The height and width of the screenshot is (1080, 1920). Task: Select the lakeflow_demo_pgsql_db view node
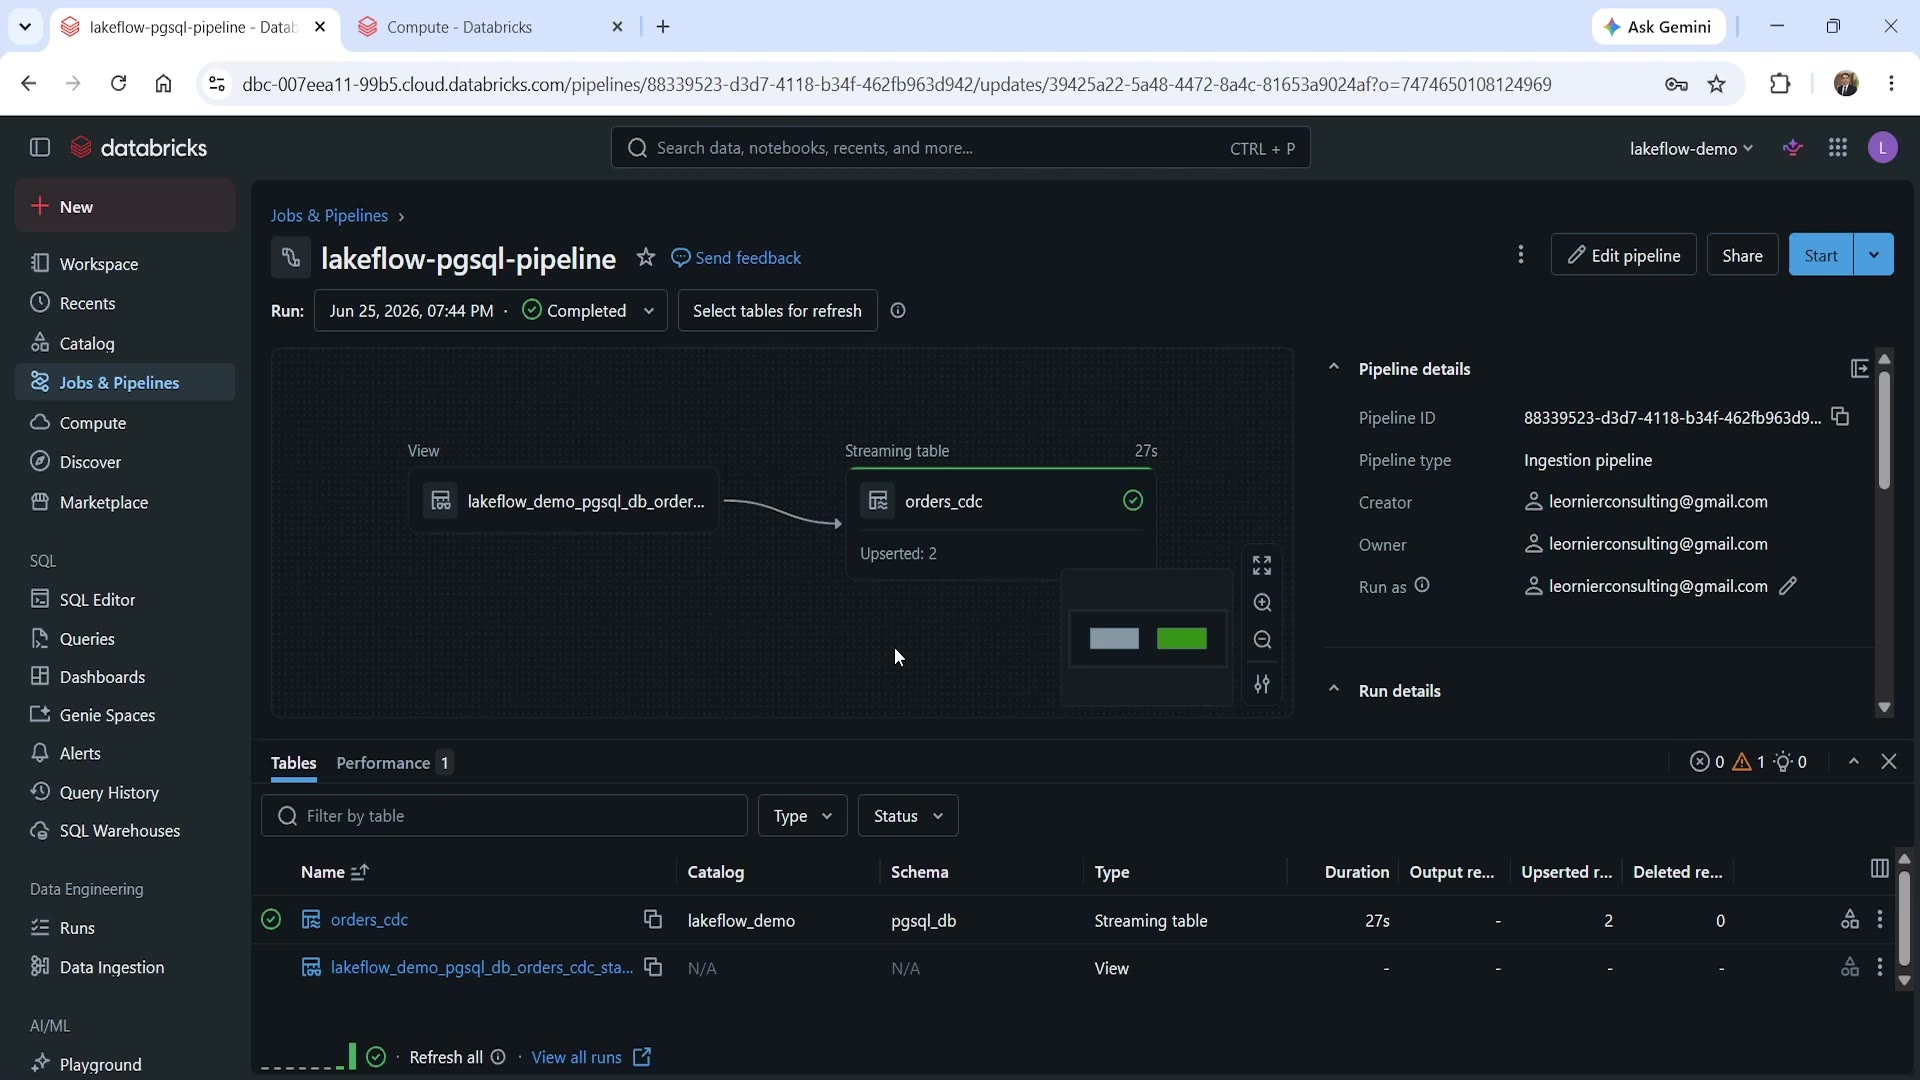click(x=564, y=501)
